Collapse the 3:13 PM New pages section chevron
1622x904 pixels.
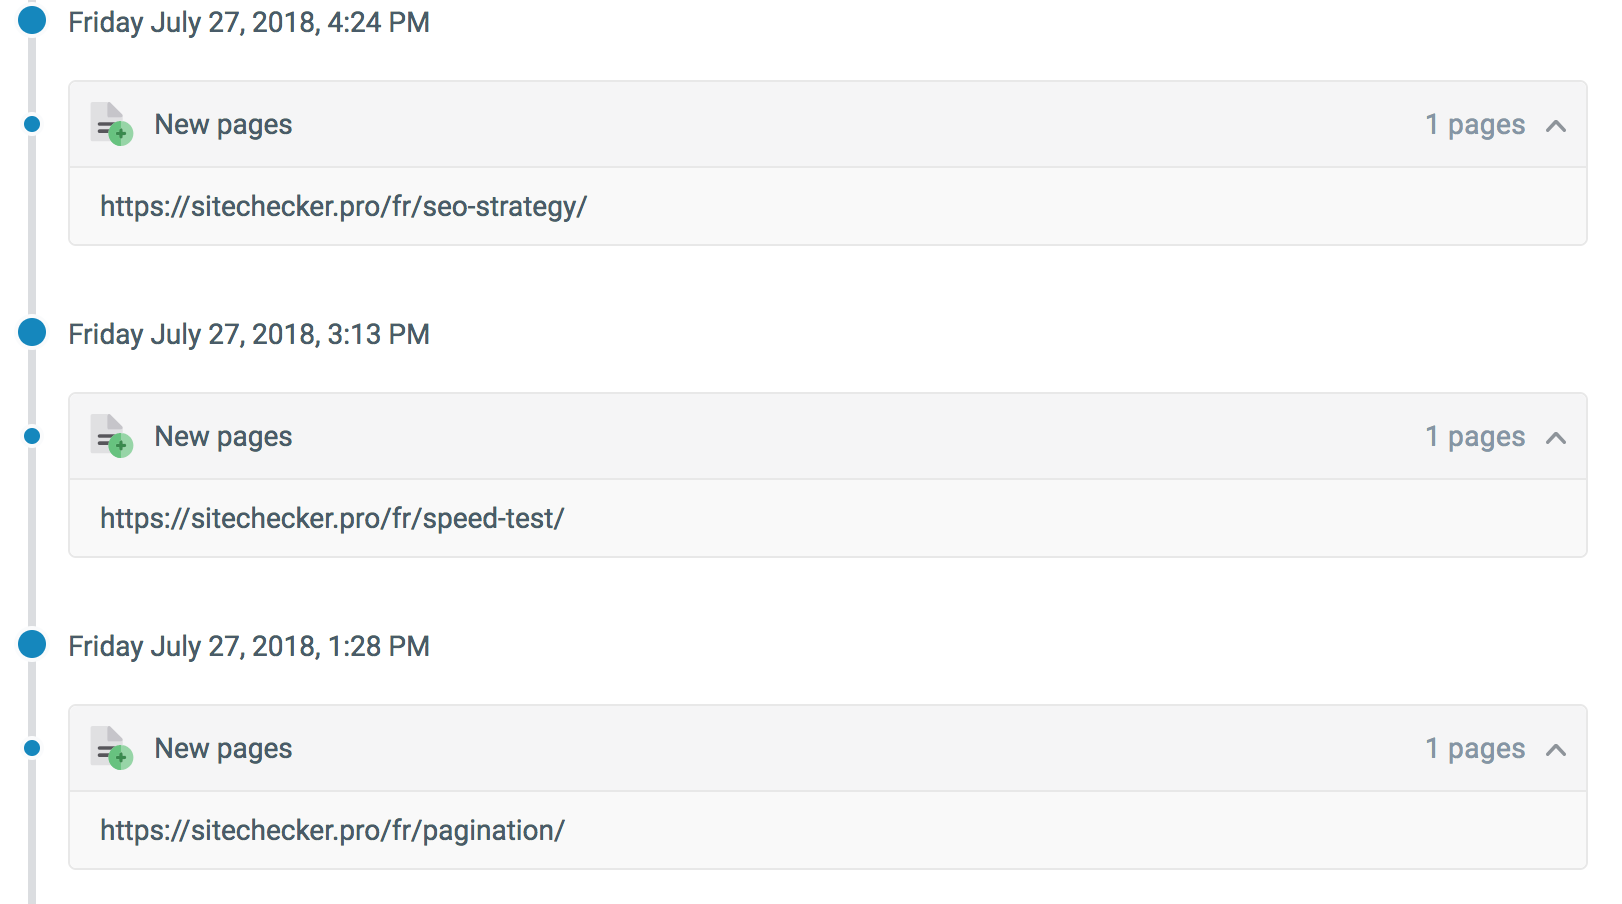tap(1555, 438)
